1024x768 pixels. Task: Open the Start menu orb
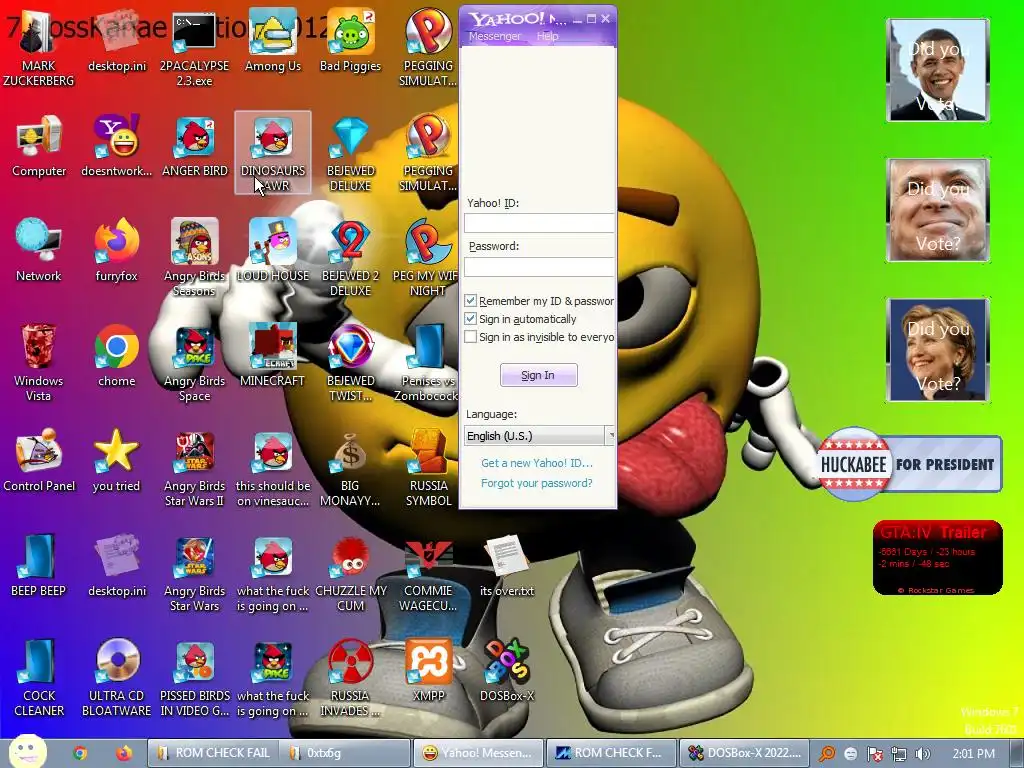click(x=28, y=752)
